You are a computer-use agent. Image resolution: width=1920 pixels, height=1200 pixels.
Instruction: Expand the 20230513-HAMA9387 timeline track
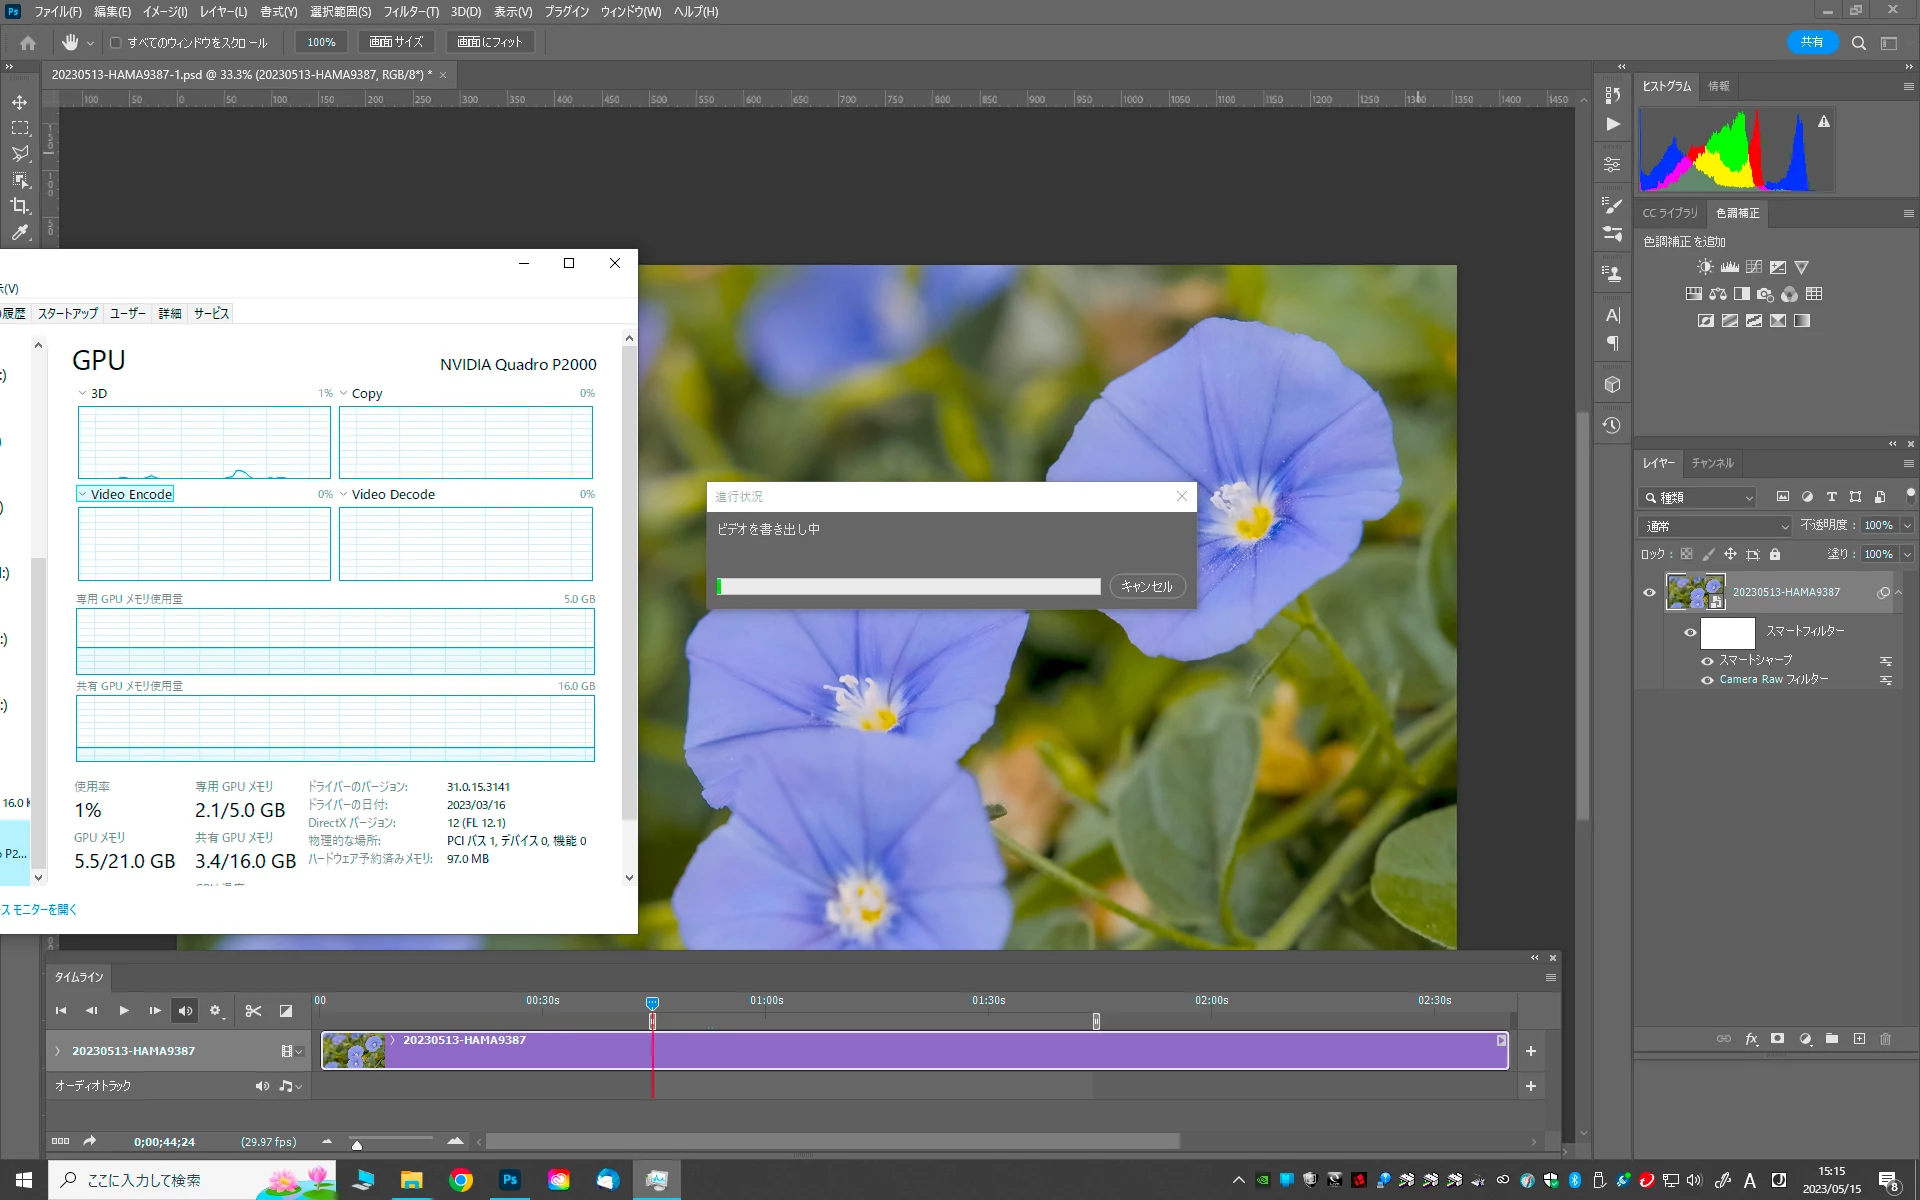[58, 1051]
